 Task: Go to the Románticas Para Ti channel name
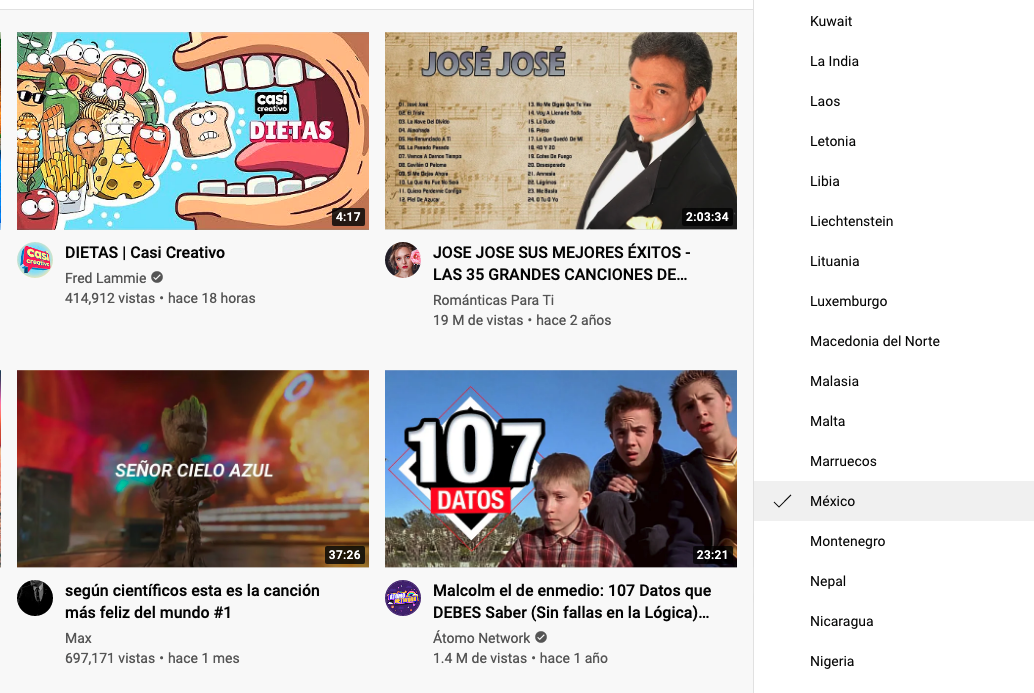pyautogui.click(x=493, y=300)
